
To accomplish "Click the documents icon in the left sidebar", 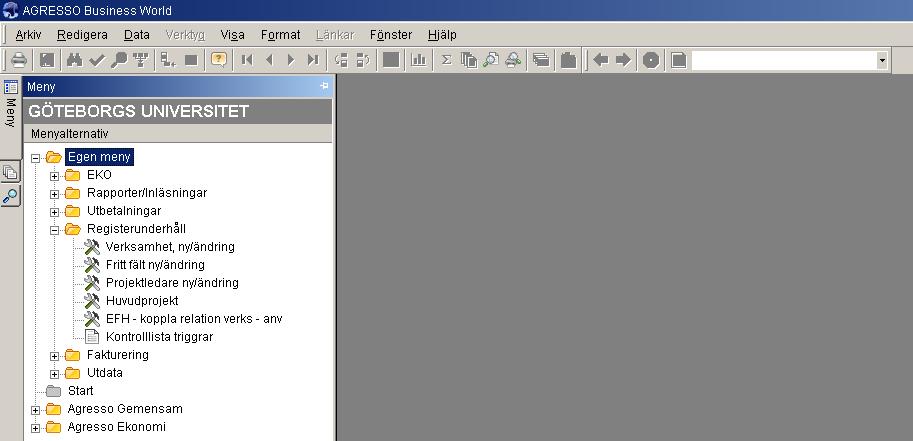I will (10, 172).
